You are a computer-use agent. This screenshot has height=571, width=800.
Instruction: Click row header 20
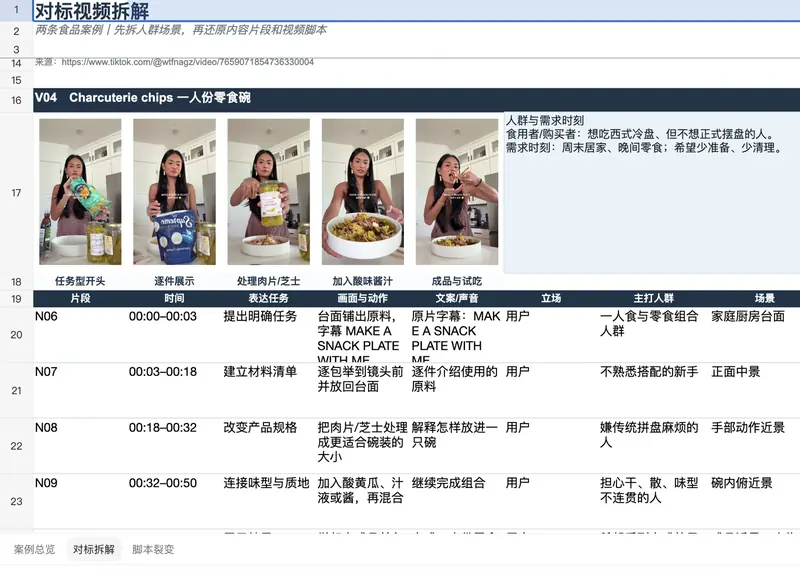coord(16,335)
